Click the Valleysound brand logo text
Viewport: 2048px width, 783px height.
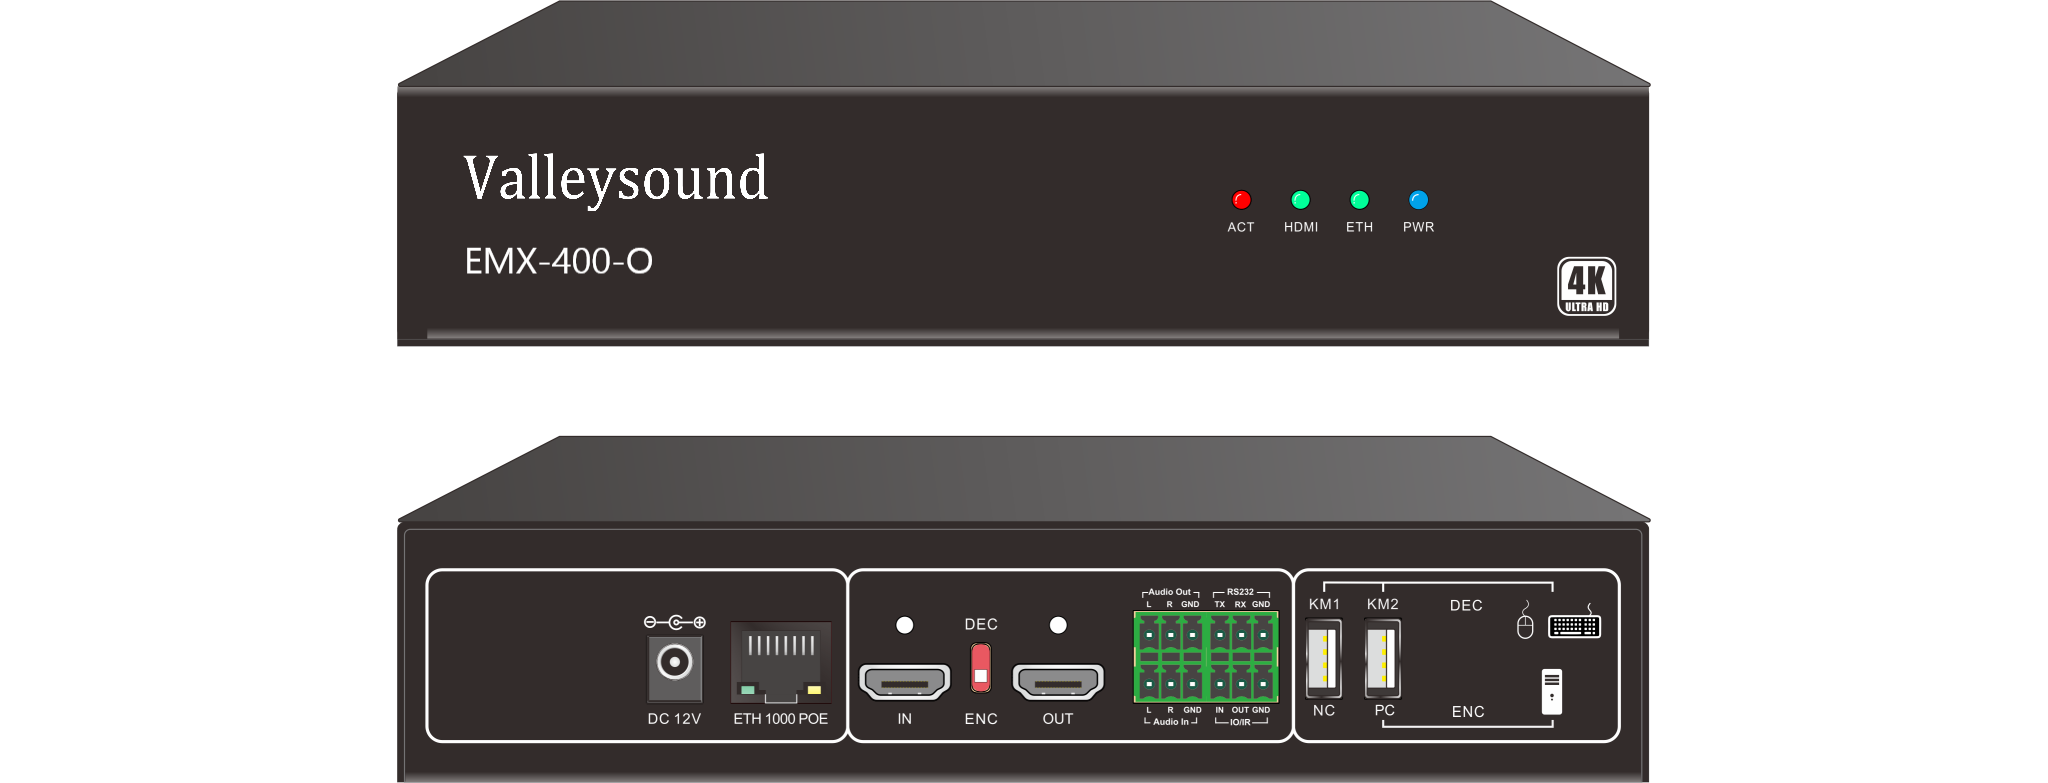pyautogui.click(x=615, y=179)
